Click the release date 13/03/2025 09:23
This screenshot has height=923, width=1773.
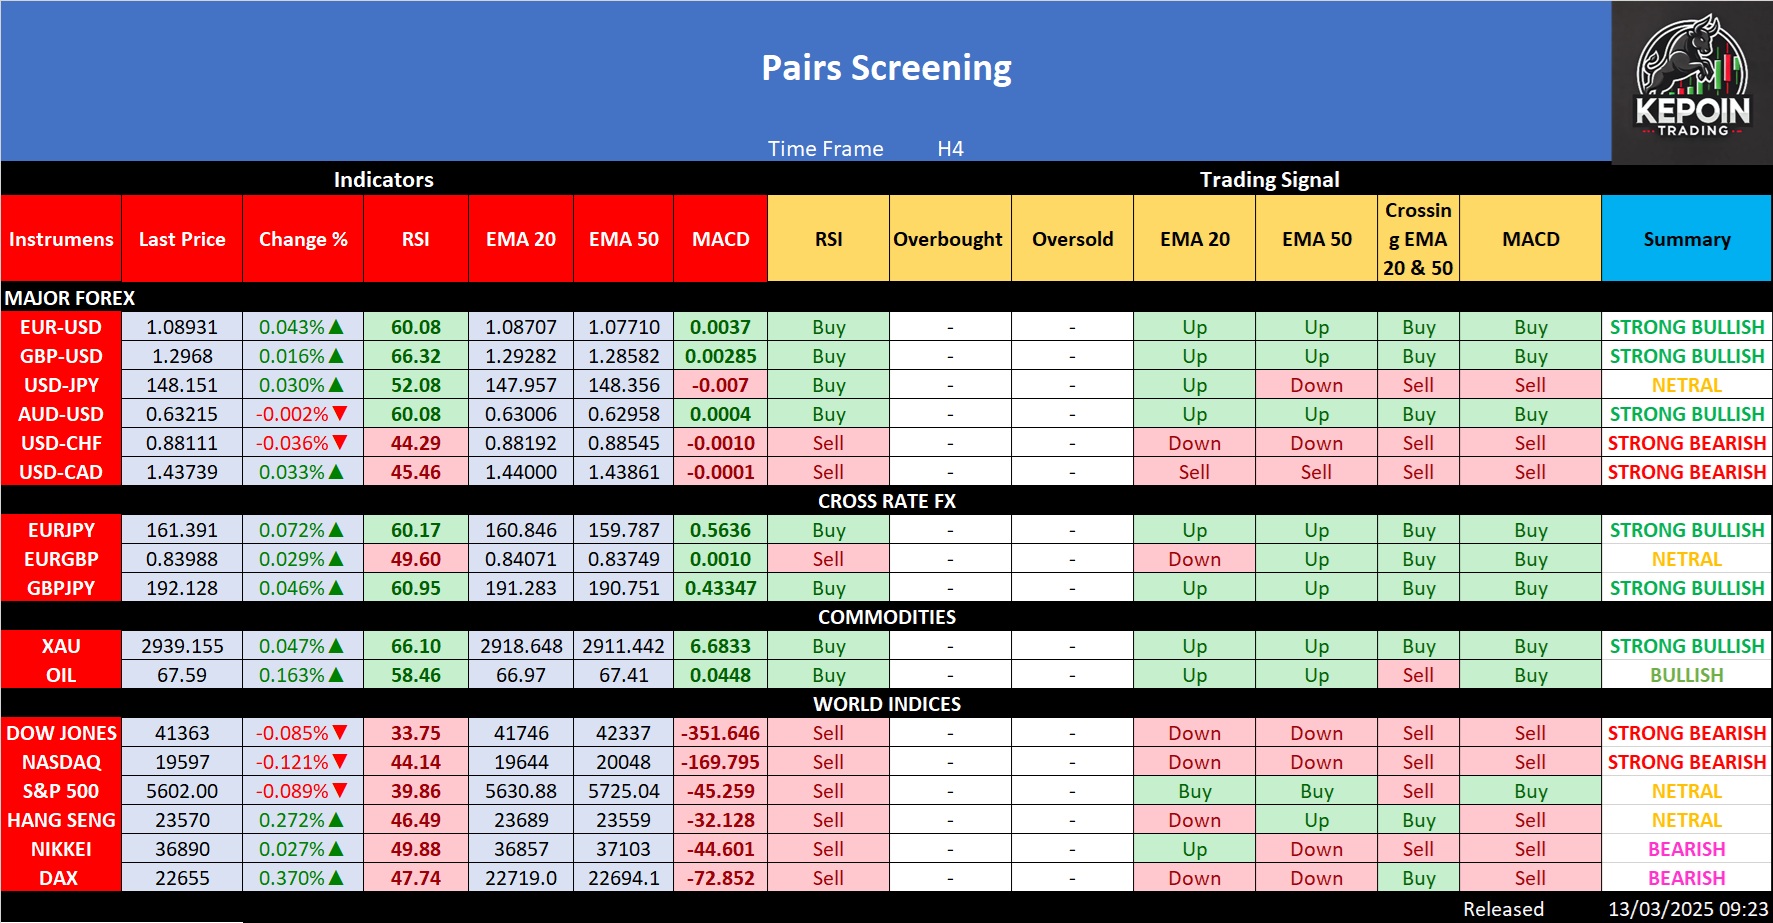click(1687, 909)
